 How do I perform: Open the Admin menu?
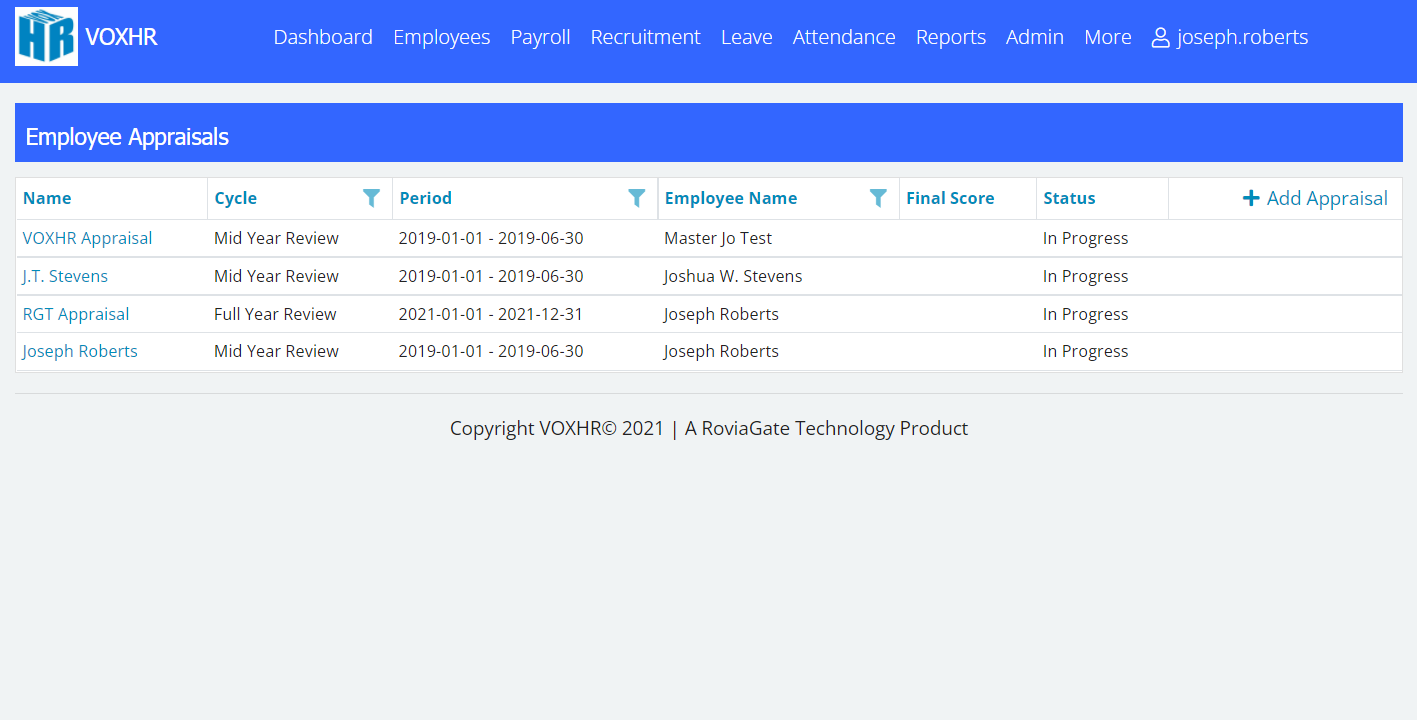(x=1035, y=37)
